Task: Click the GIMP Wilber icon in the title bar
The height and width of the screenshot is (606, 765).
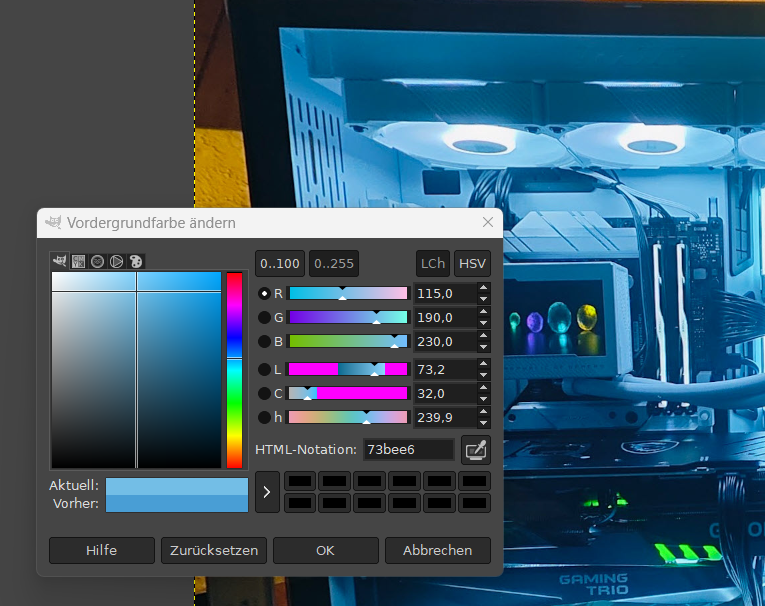Action: [x=53, y=222]
